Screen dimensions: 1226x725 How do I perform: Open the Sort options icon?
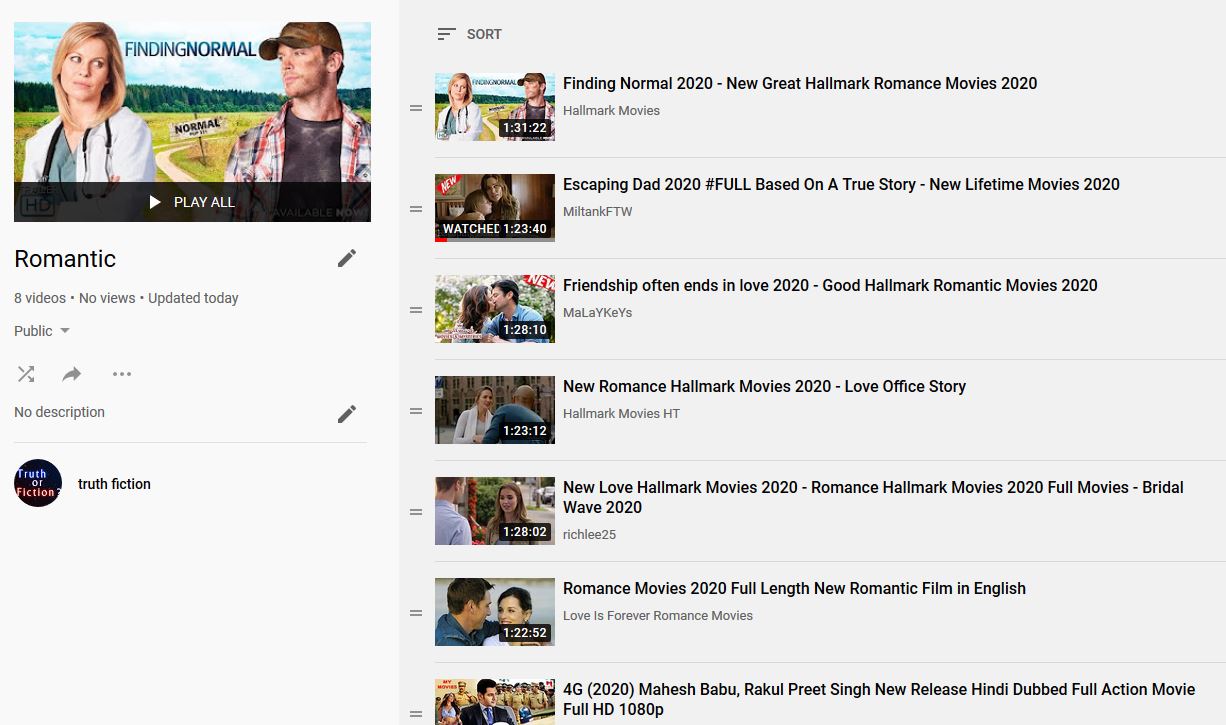click(x=447, y=34)
